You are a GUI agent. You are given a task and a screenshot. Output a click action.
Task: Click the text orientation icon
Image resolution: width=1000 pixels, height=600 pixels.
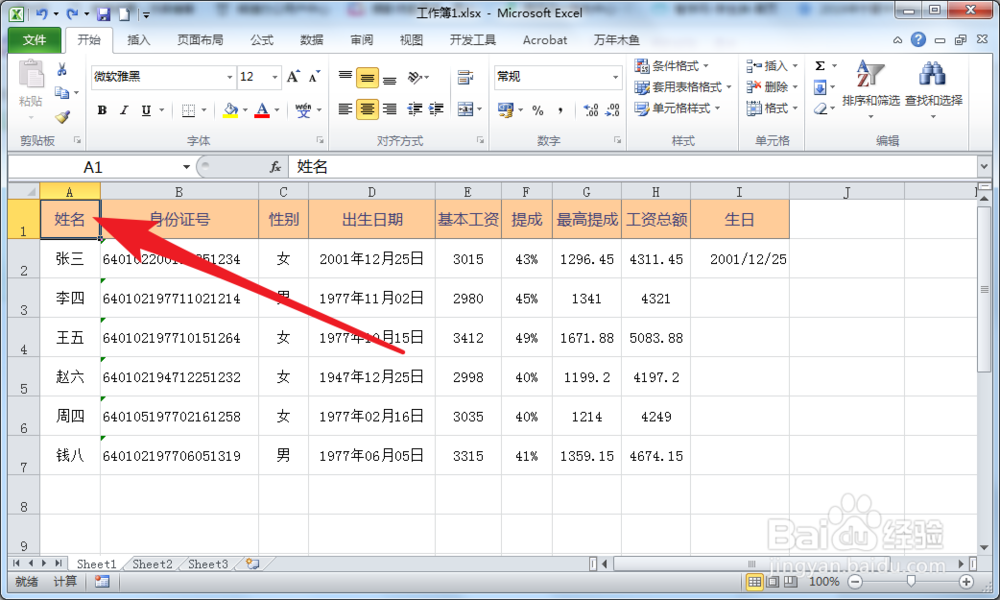(415, 77)
